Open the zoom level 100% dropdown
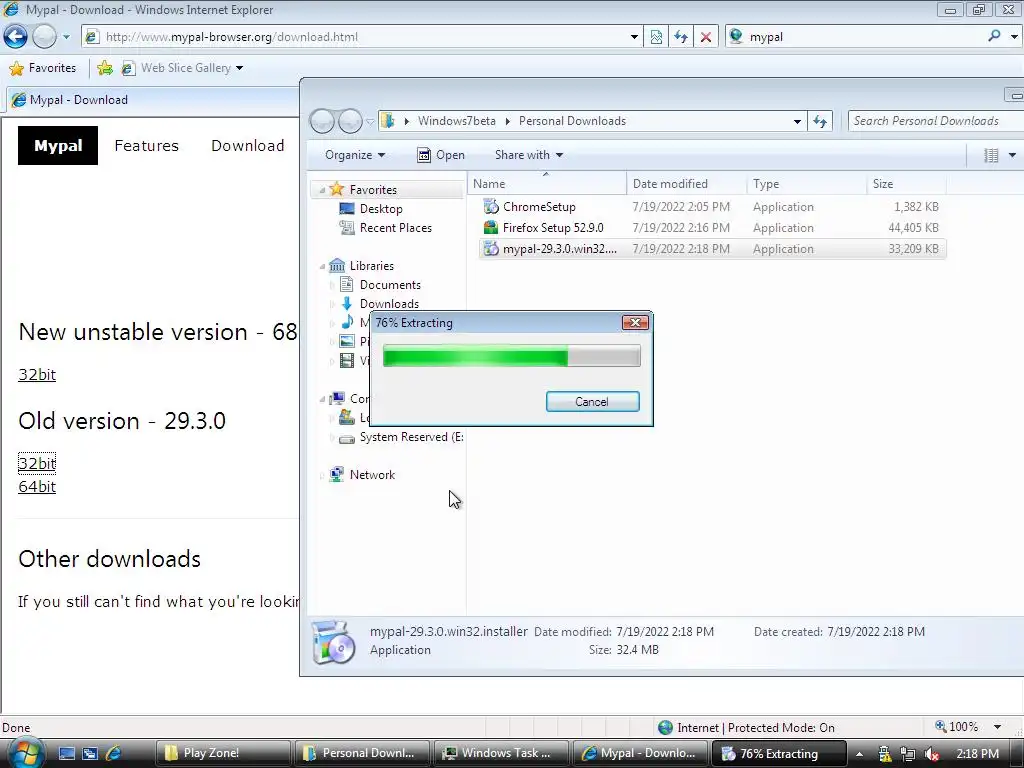The width and height of the screenshot is (1024, 768). click(x=997, y=727)
